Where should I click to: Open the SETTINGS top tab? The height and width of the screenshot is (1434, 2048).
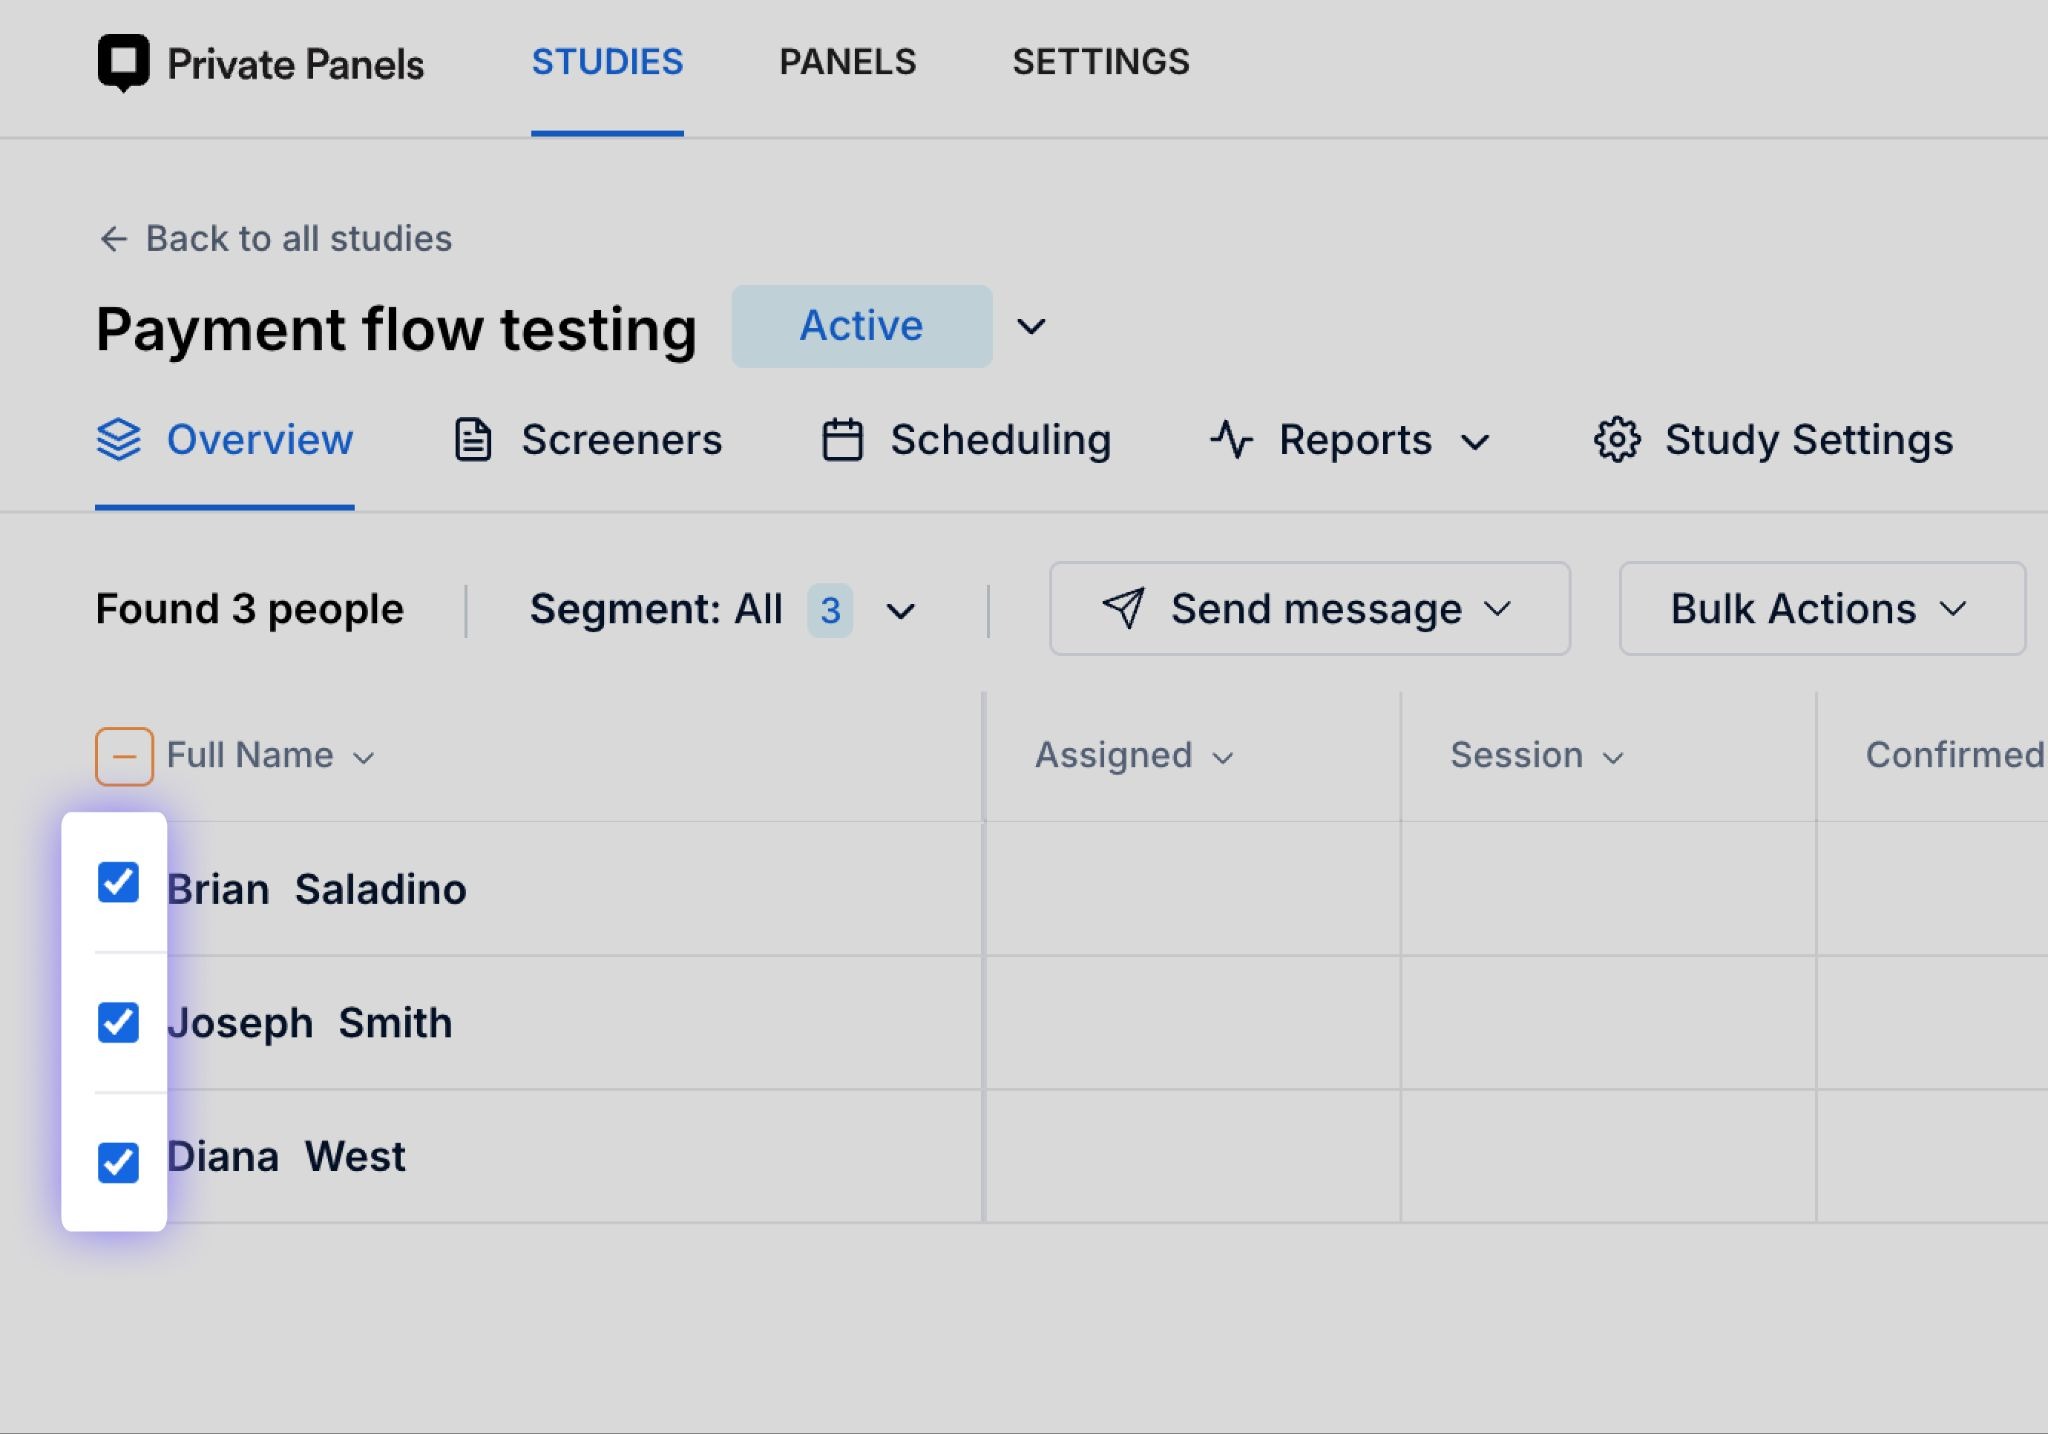(x=1100, y=62)
